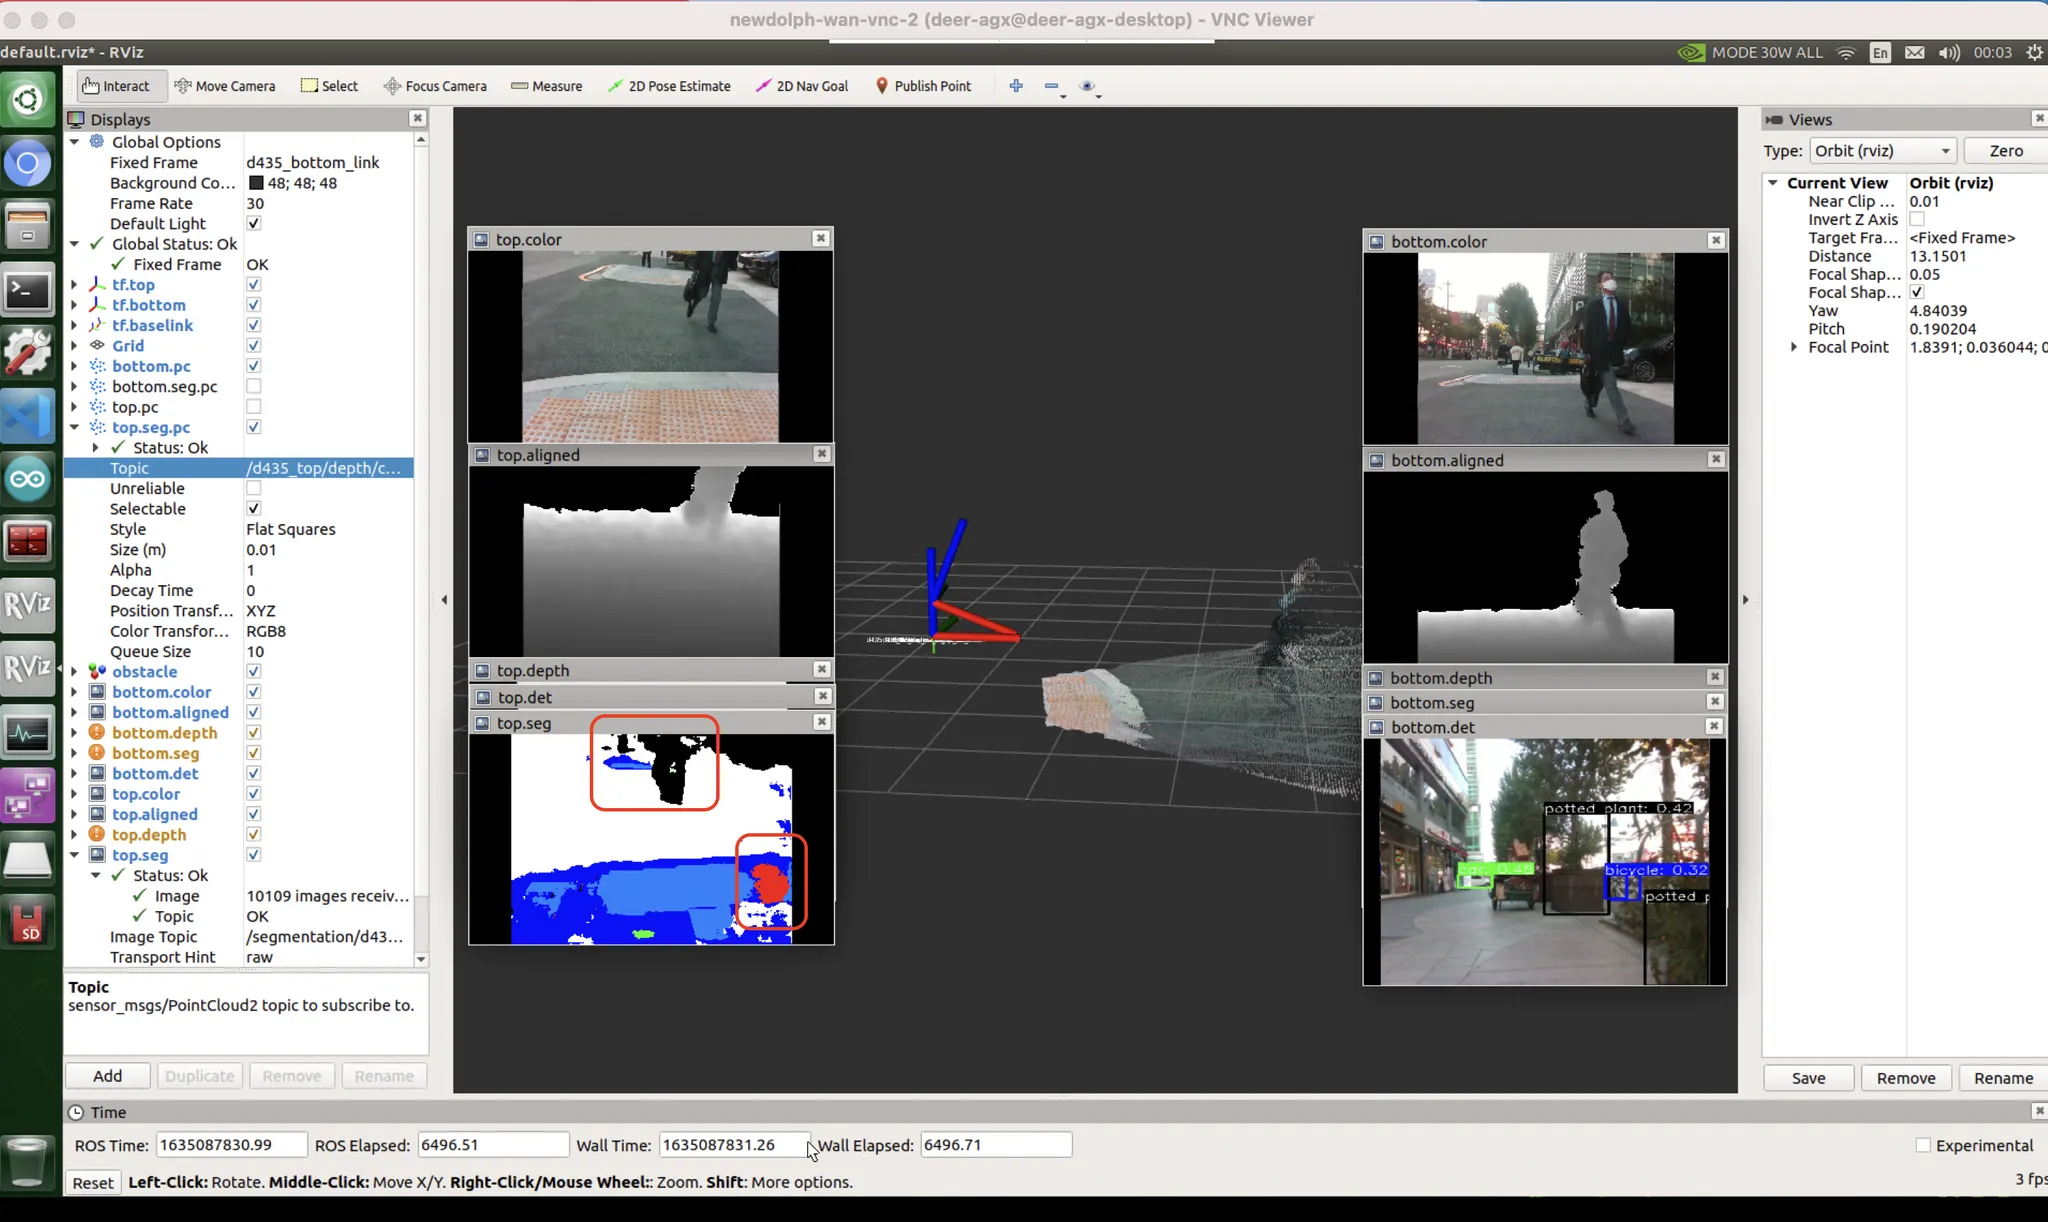Open Arduino IDE from the dock
2048x1222 pixels.
[27, 479]
